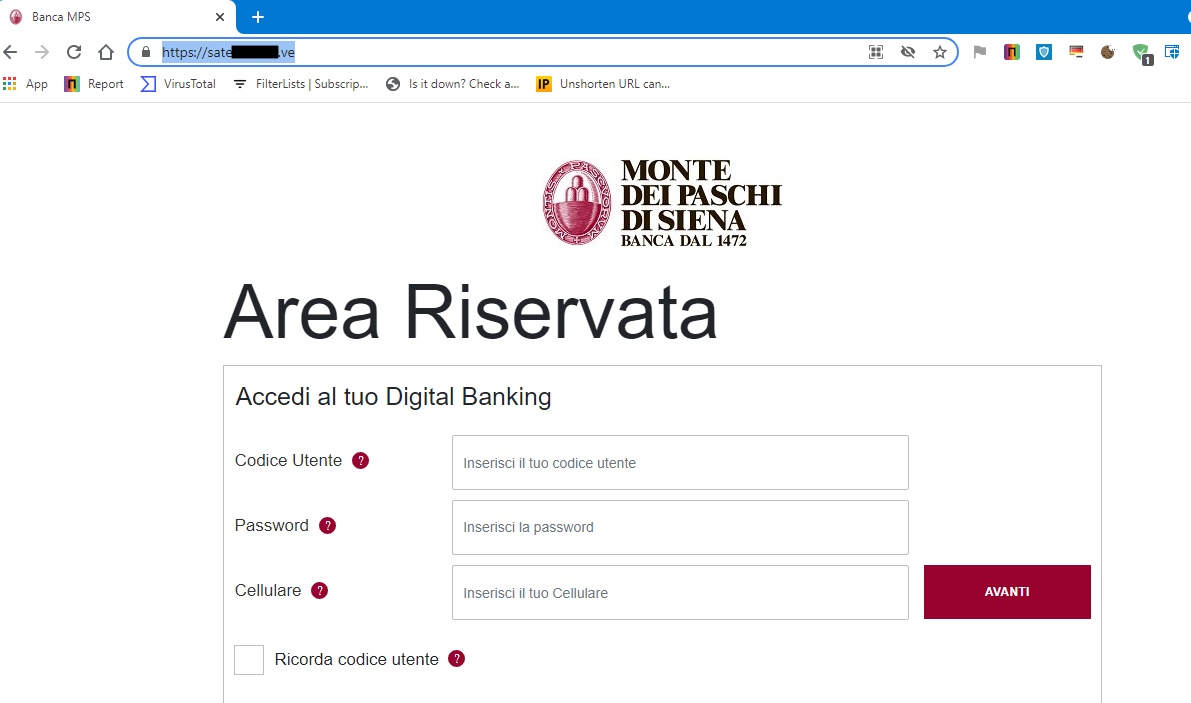
Task: Open a new tab with plus button
Action: point(257,17)
